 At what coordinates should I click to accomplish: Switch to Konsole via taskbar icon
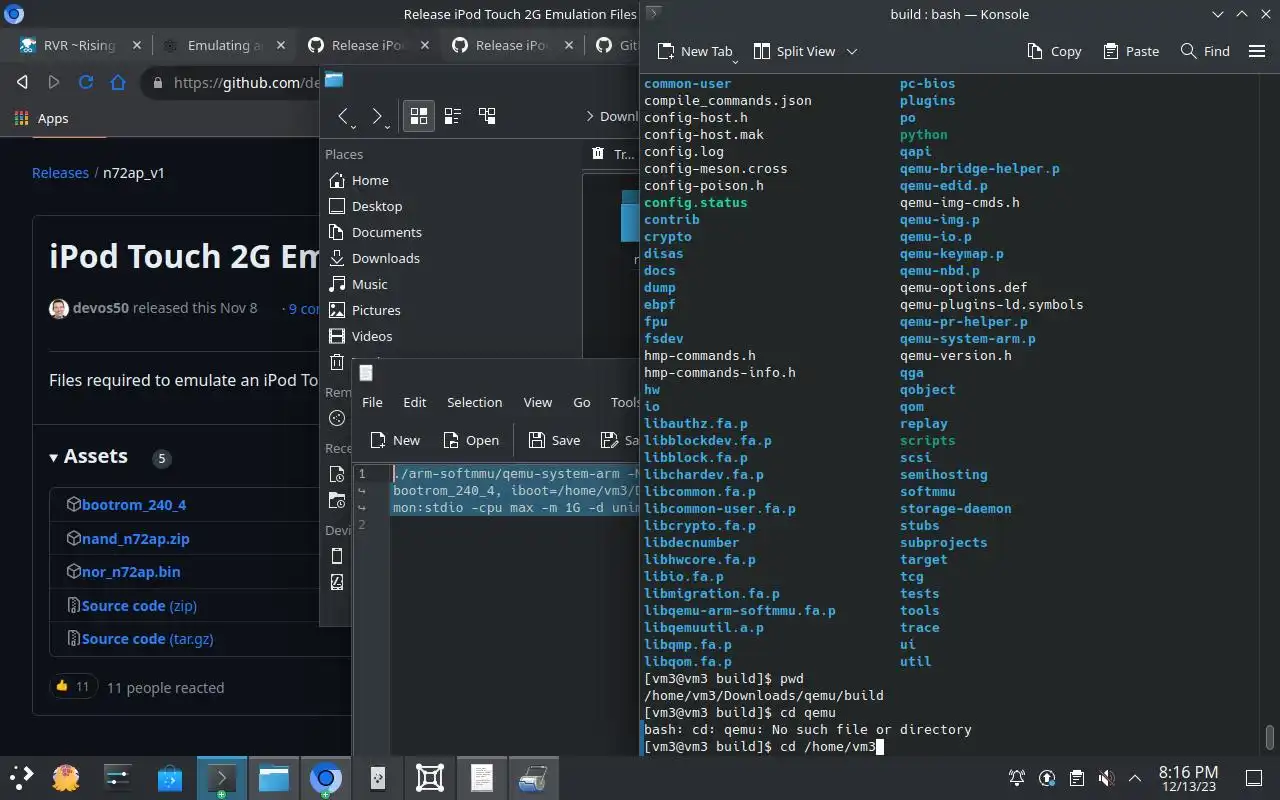[222, 777]
